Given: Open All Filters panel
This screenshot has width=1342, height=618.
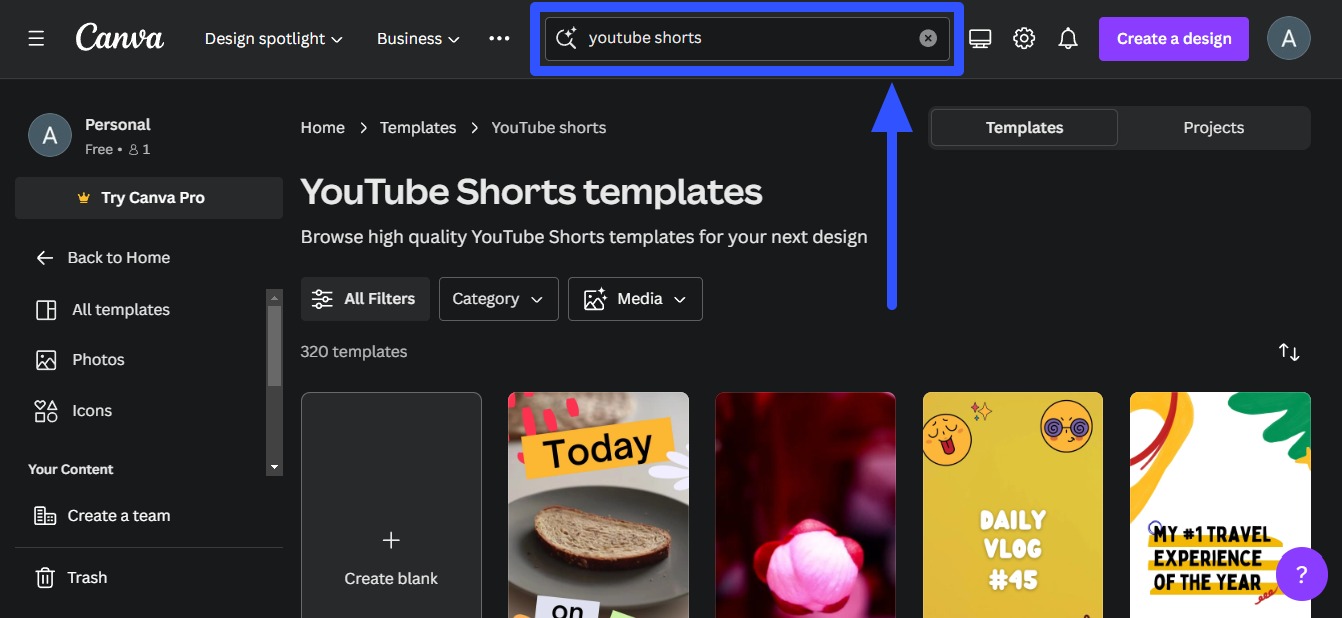Looking at the screenshot, I should (x=365, y=298).
